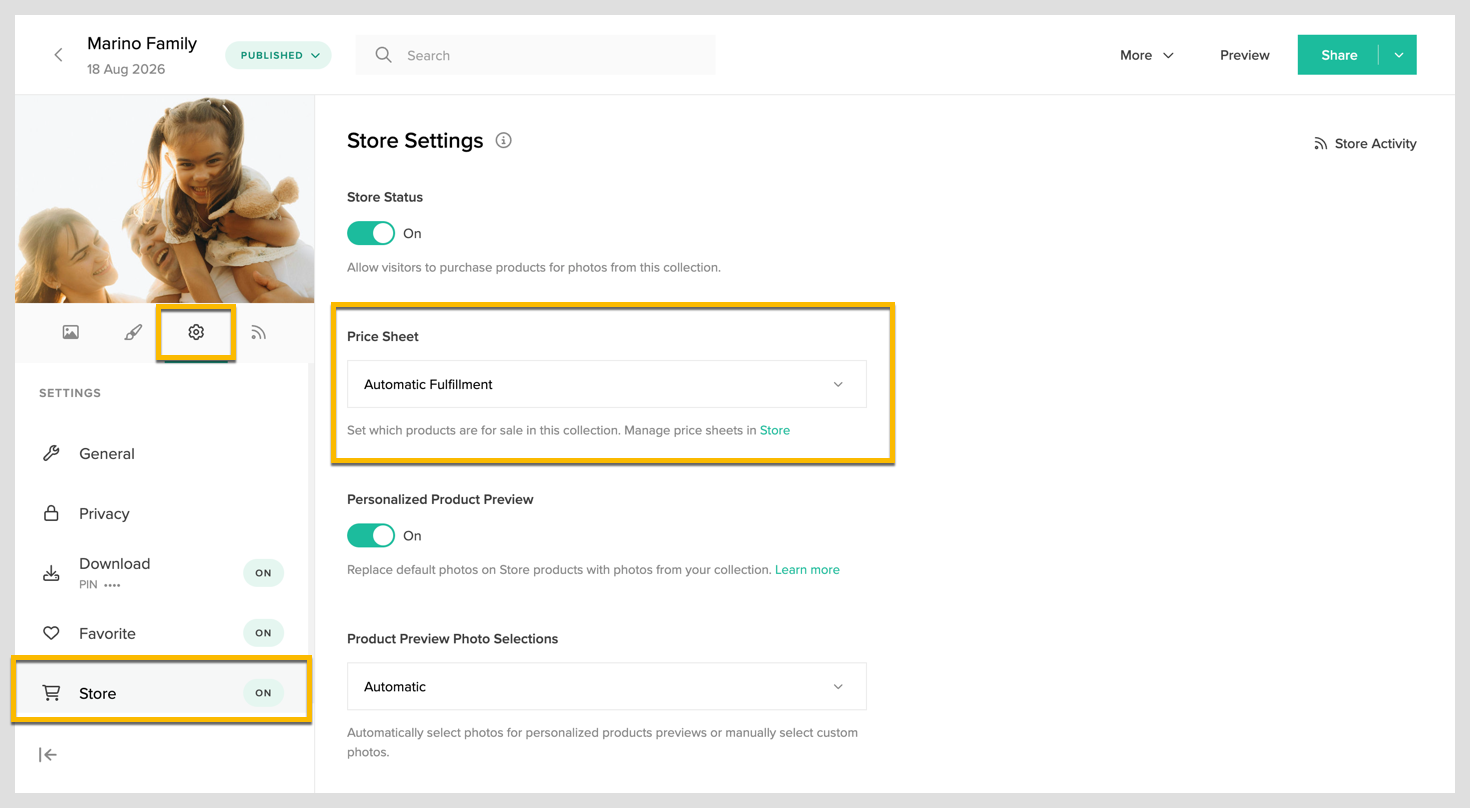1470x808 pixels.
Task: Click the Favorite ON badge
Action: pos(263,633)
